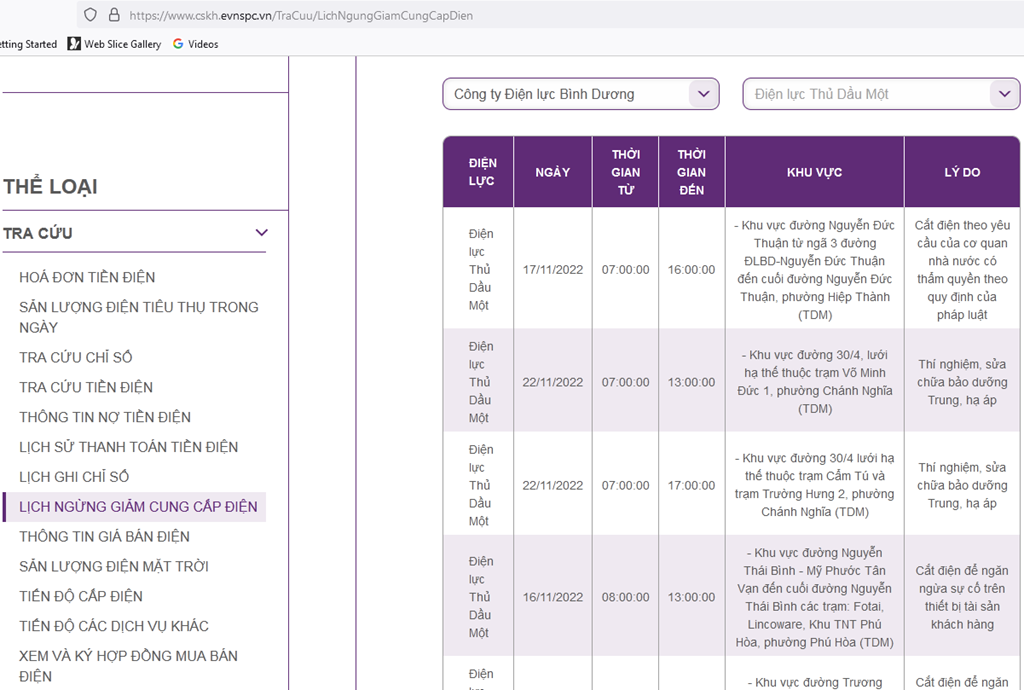Viewport: 1024px width, 690px height.
Task: Click the reason 'Cắt điện theo yêu cầu của cơ quan nhà nước'
Action: [x=962, y=270]
